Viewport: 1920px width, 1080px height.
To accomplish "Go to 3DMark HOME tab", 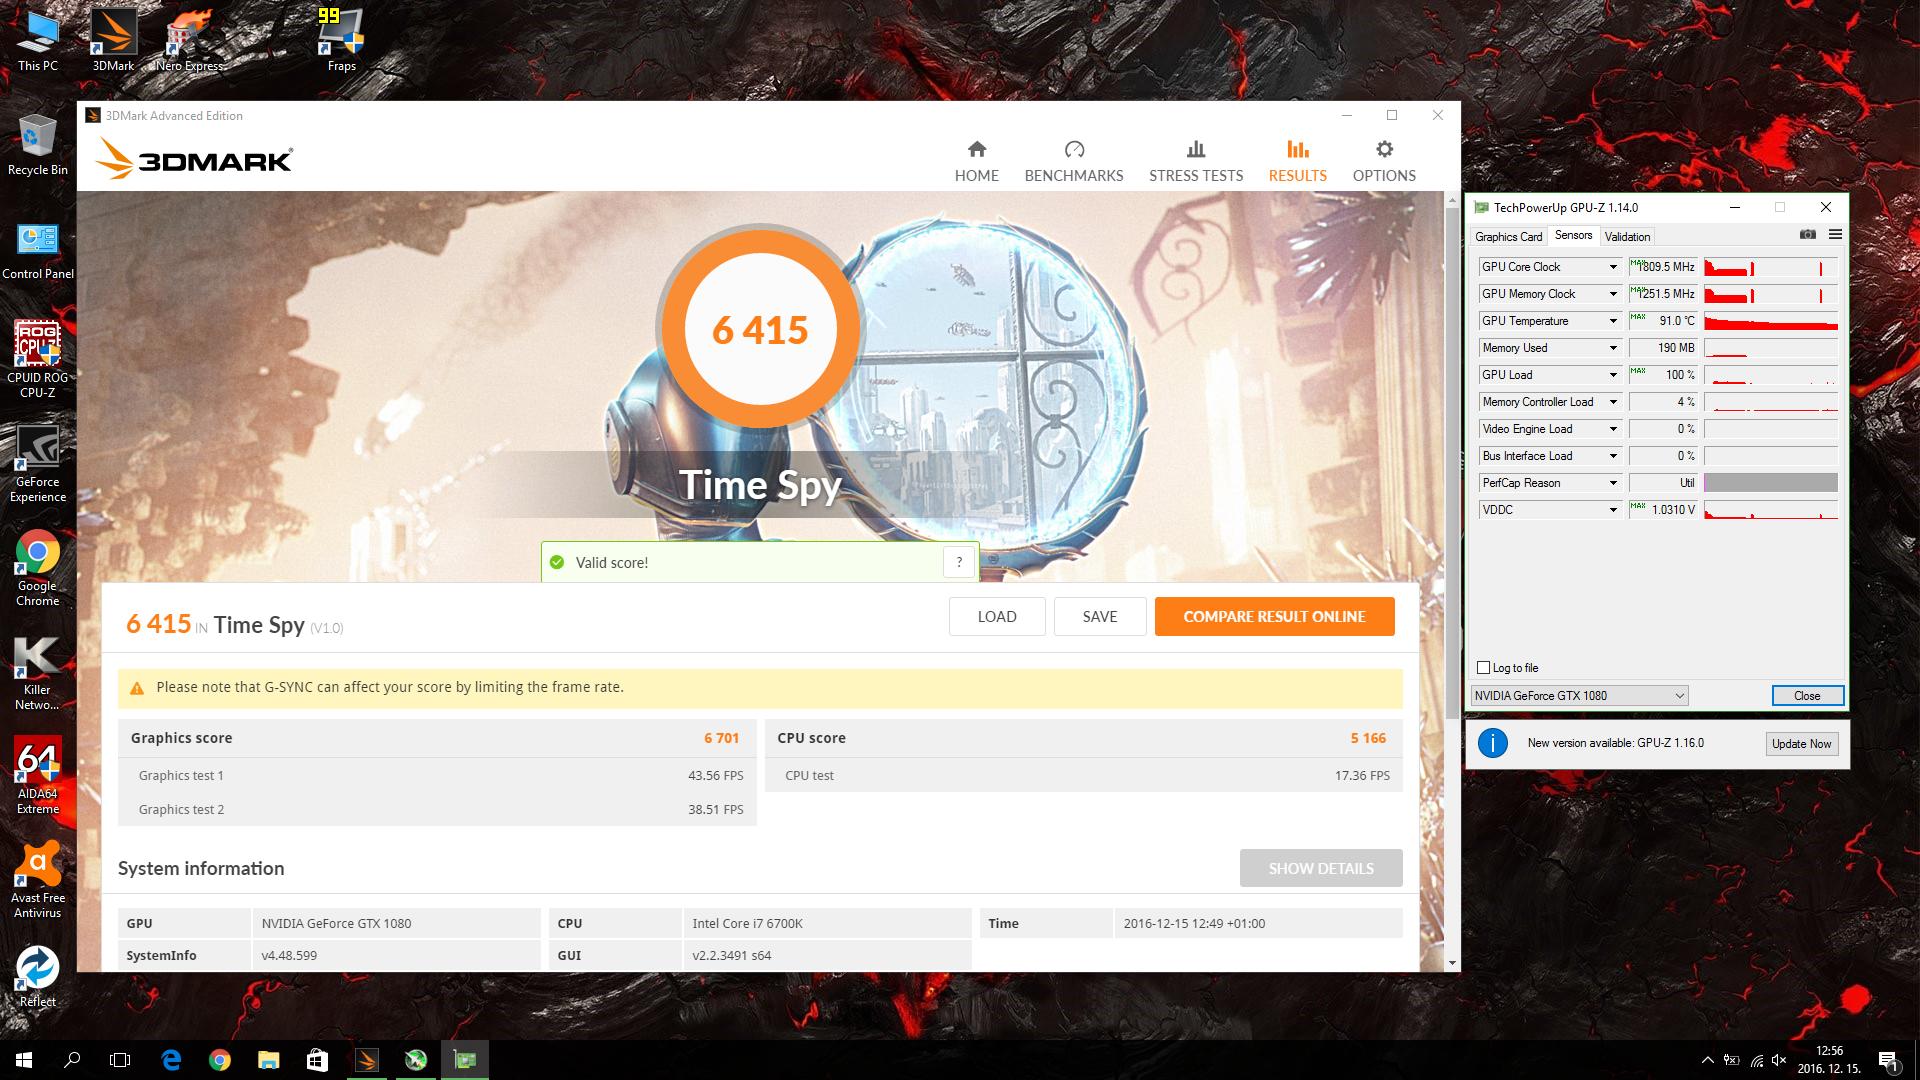I will pyautogui.click(x=977, y=161).
